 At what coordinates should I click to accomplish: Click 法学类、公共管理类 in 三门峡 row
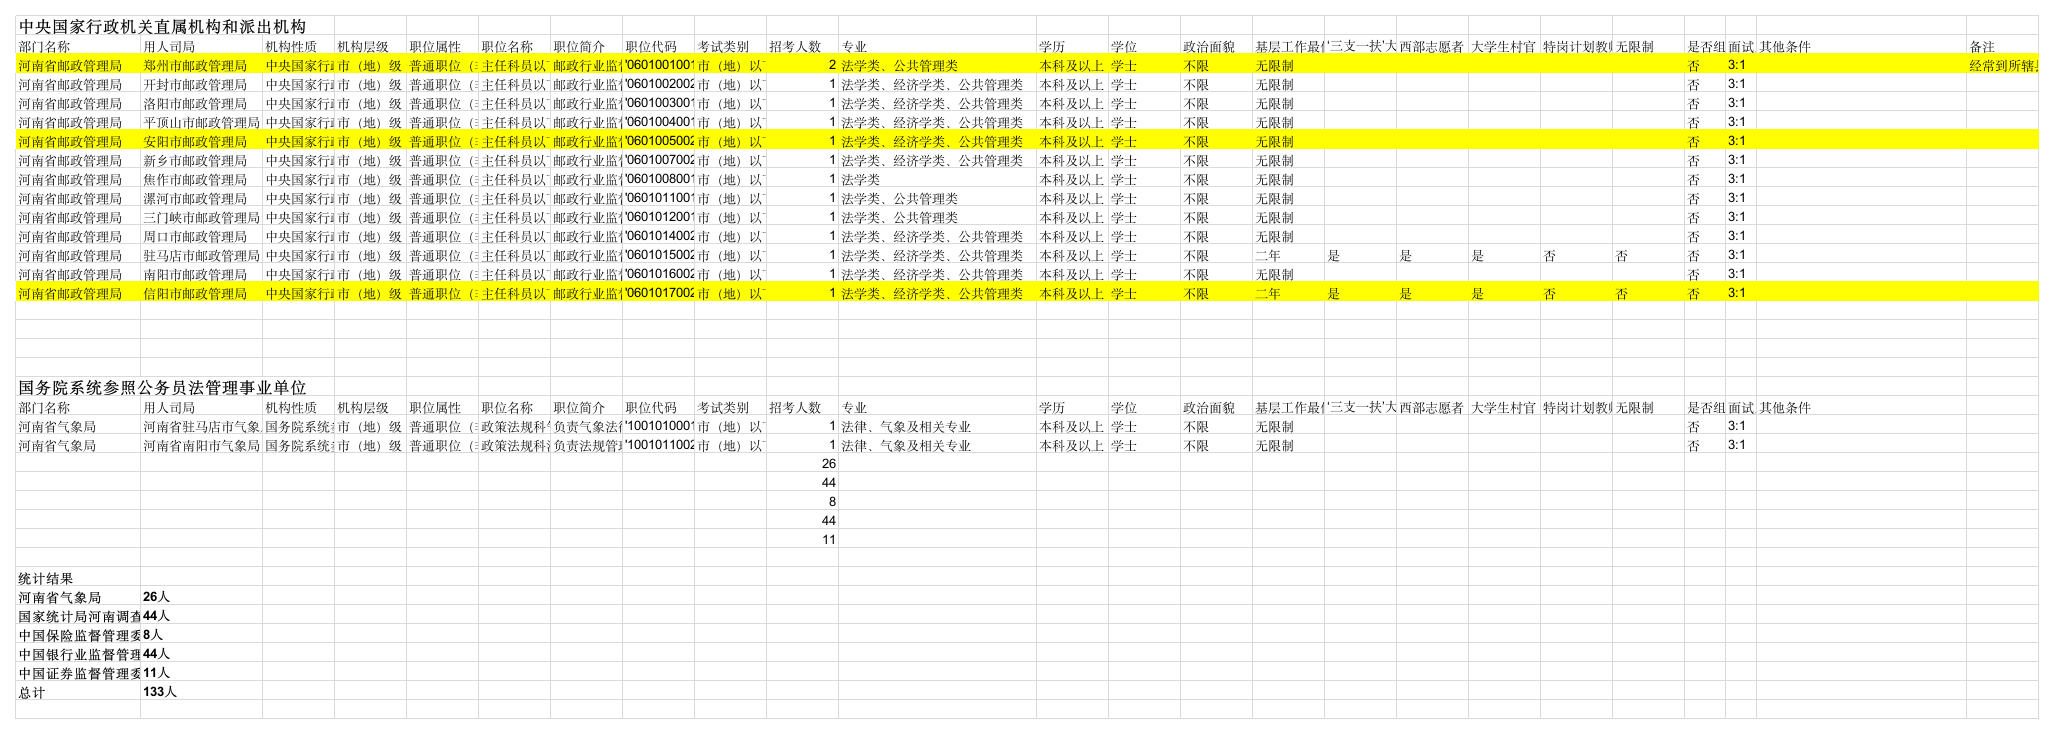pos(937,217)
